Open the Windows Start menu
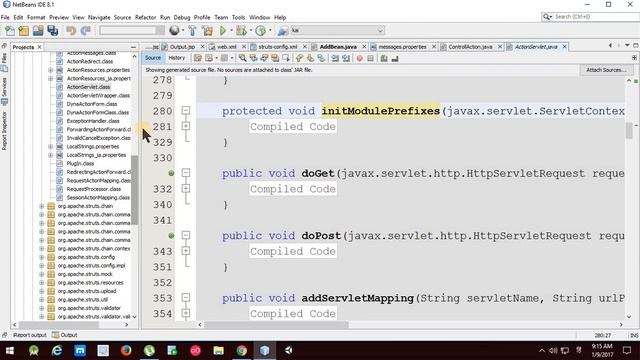This screenshot has width=640, height=360. 9,350
